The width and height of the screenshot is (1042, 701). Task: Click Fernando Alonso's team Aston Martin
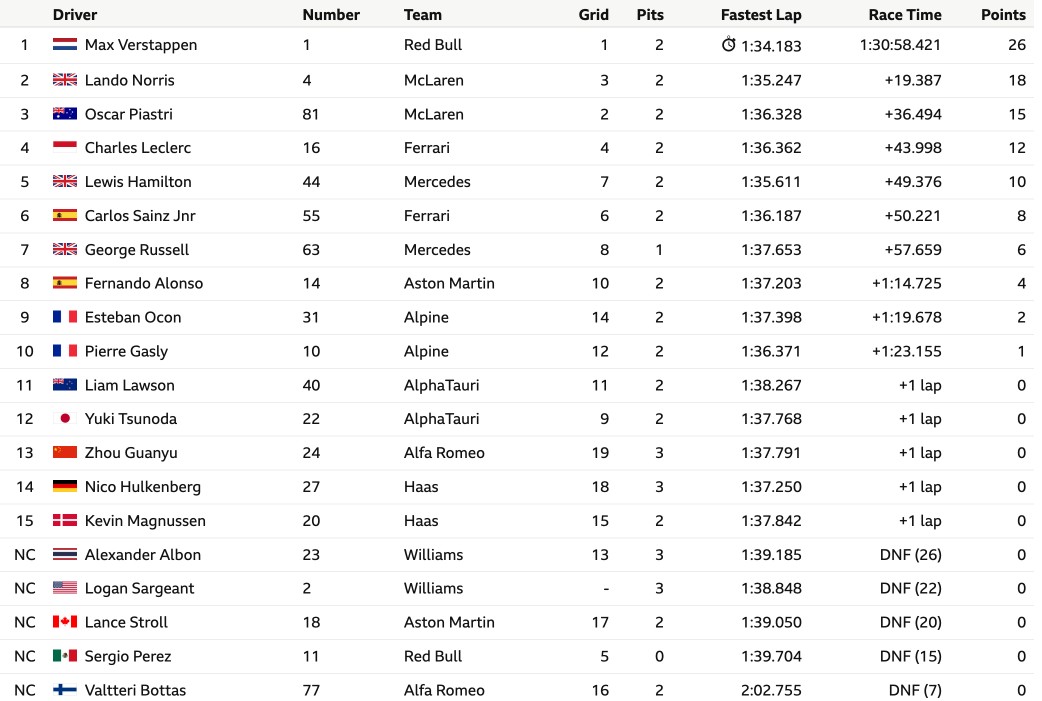449,284
